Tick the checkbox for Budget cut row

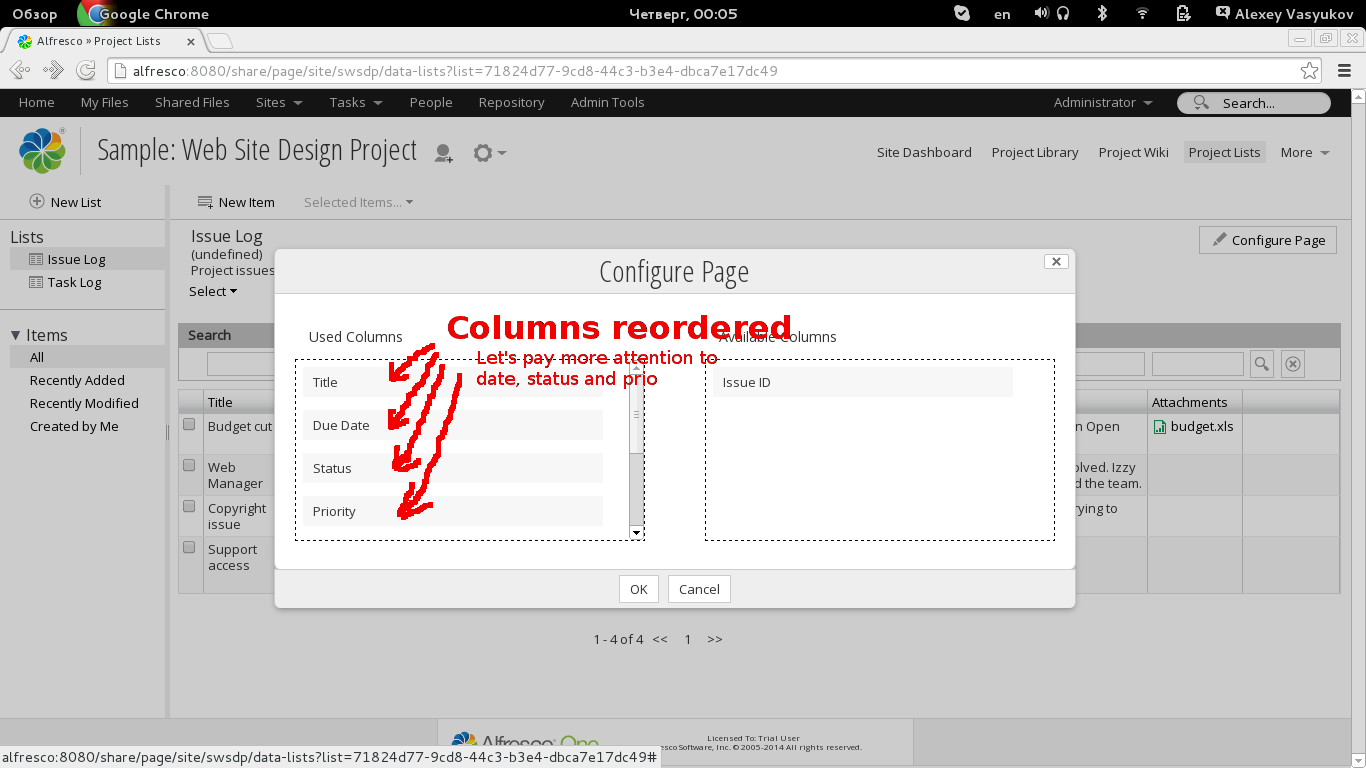point(189,424)
